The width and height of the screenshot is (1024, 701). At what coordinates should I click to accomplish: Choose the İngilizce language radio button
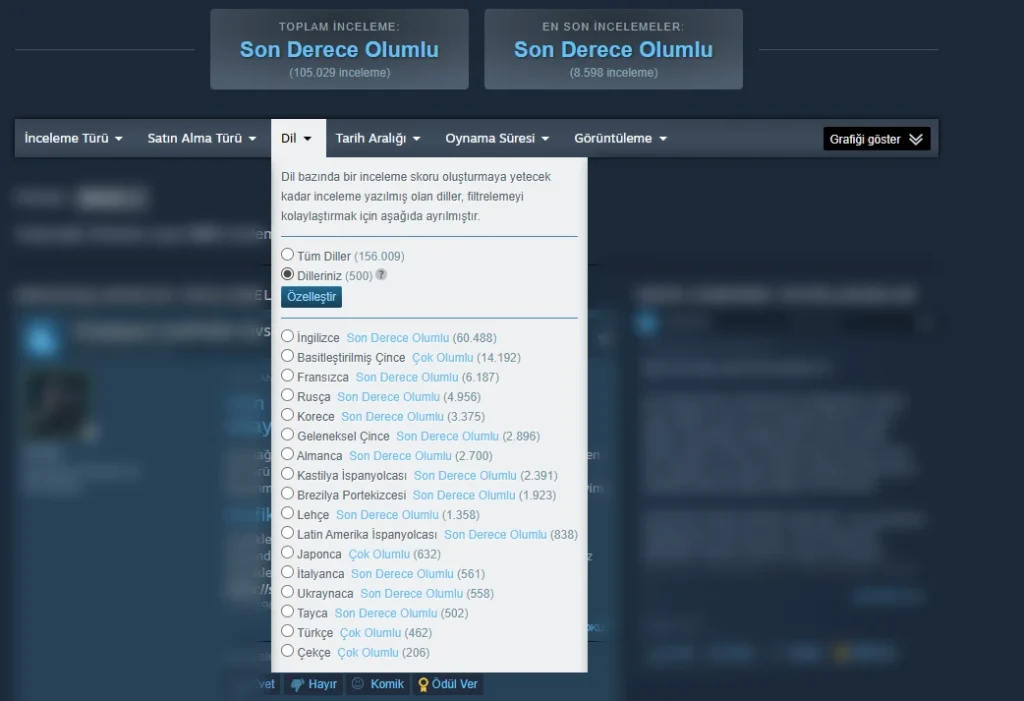click(x=287, y=336)
